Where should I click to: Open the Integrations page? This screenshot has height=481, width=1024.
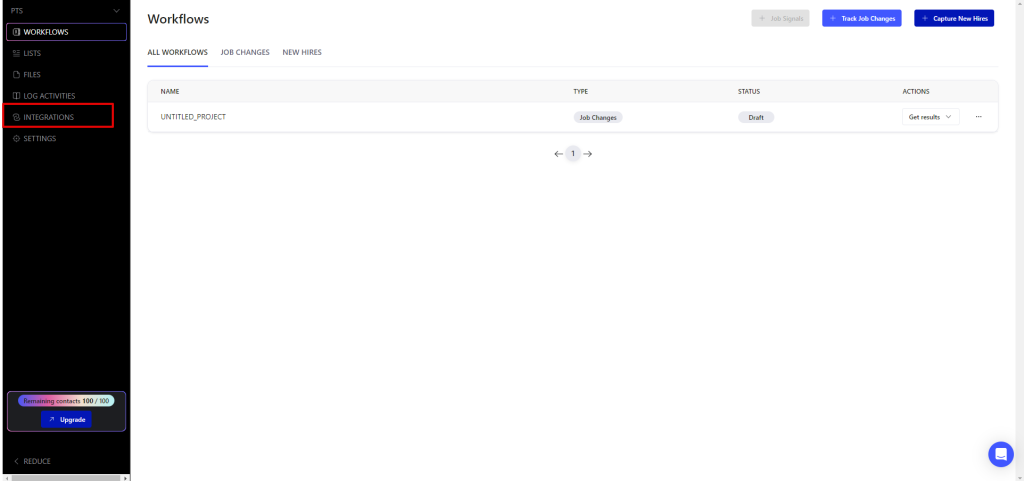[x=48, y=117]
